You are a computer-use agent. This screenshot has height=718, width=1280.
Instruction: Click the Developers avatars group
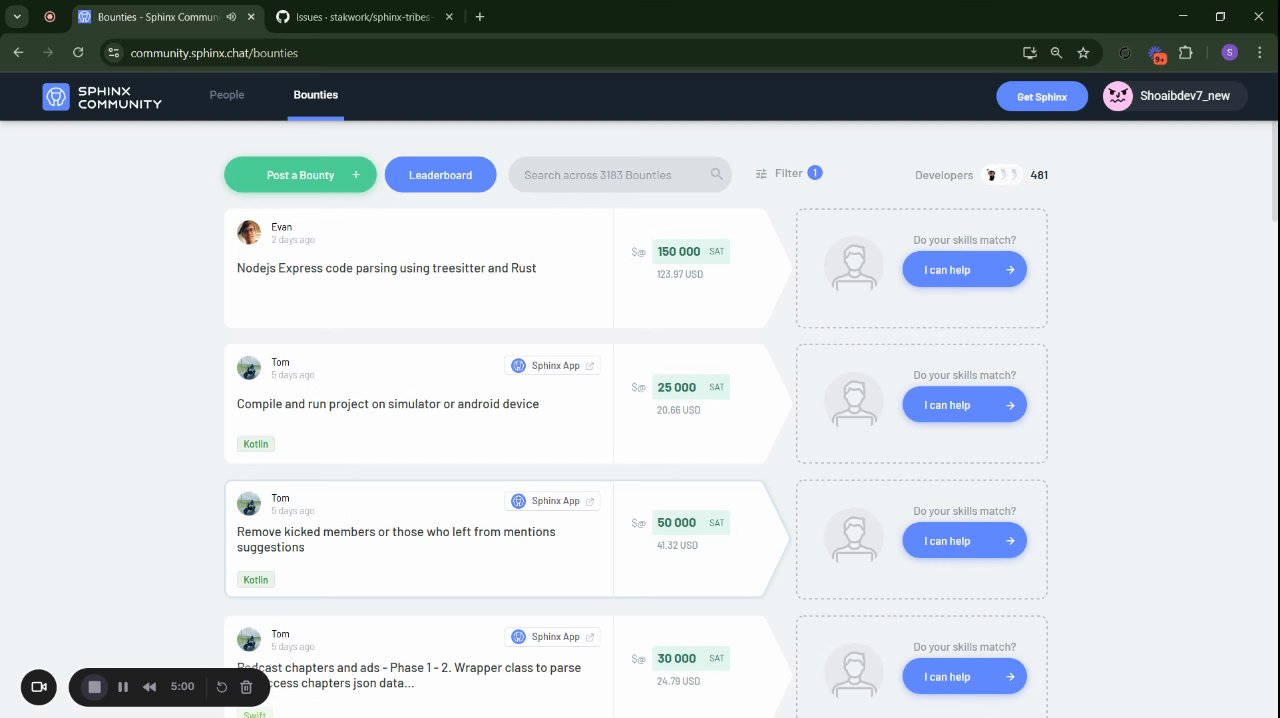click(1001, 175)
